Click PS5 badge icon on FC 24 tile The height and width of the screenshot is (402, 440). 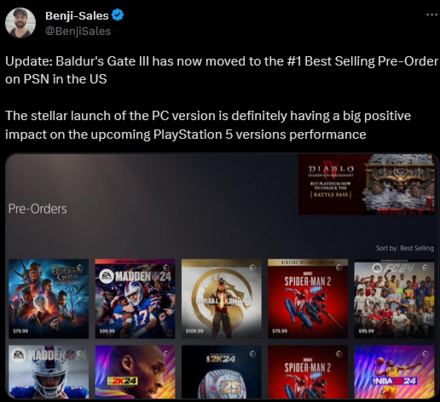pyautogui.click(x=425, y=268)
